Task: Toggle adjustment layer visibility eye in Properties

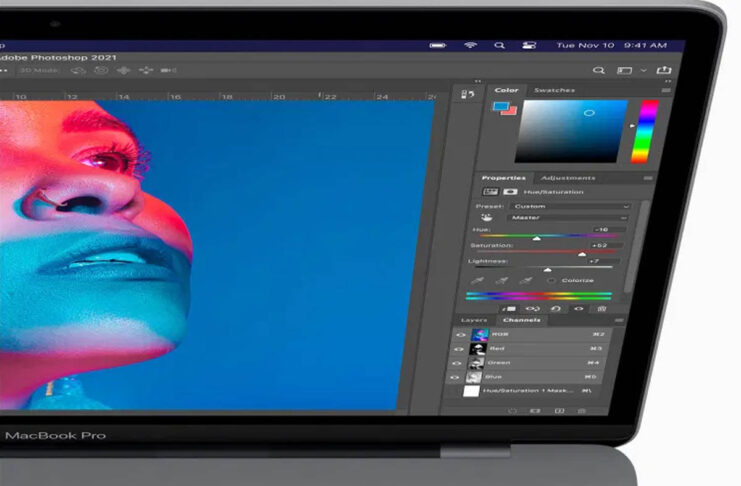Action: [579, 309]
